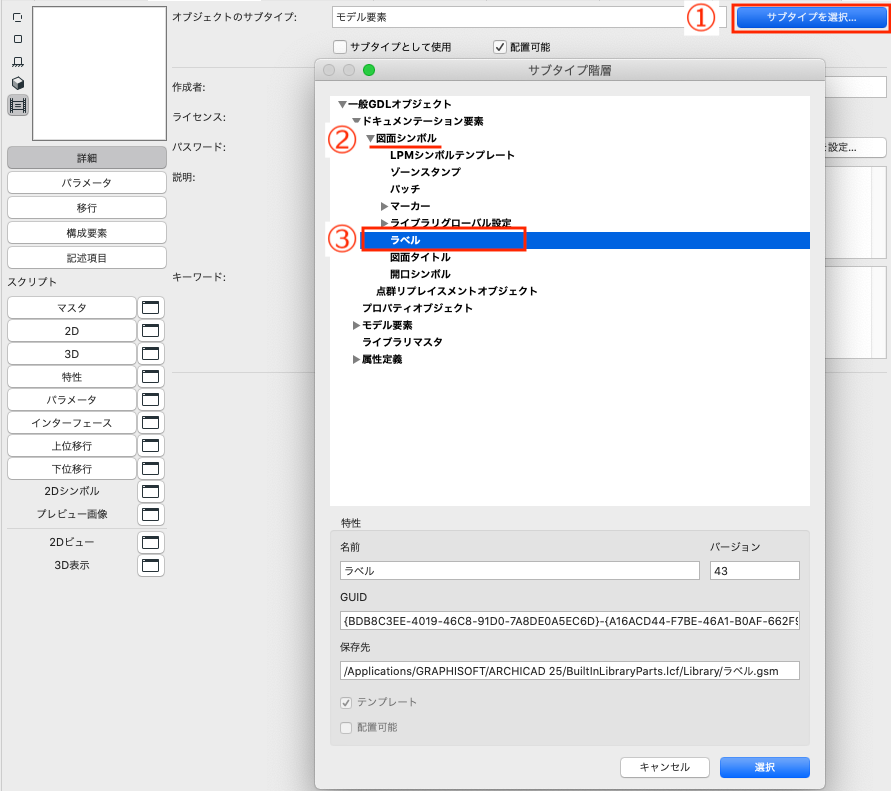Screen dimensions: 891x791
Task: Open the 上位移行 script window icon
Action: point(151,446)
